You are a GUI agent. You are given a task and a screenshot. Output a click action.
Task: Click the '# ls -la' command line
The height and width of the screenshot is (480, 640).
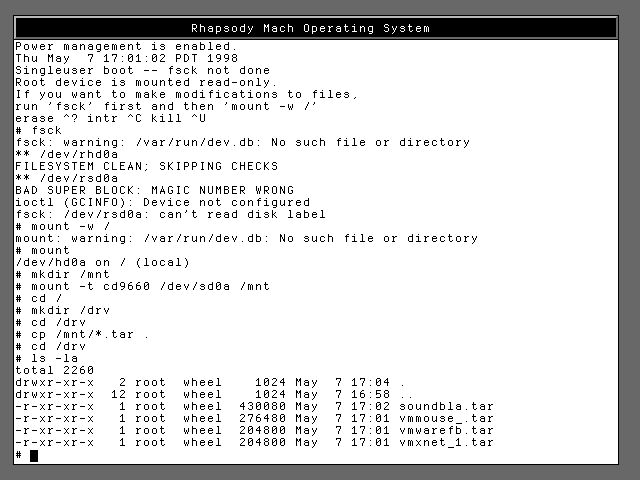tap(47, 358)
